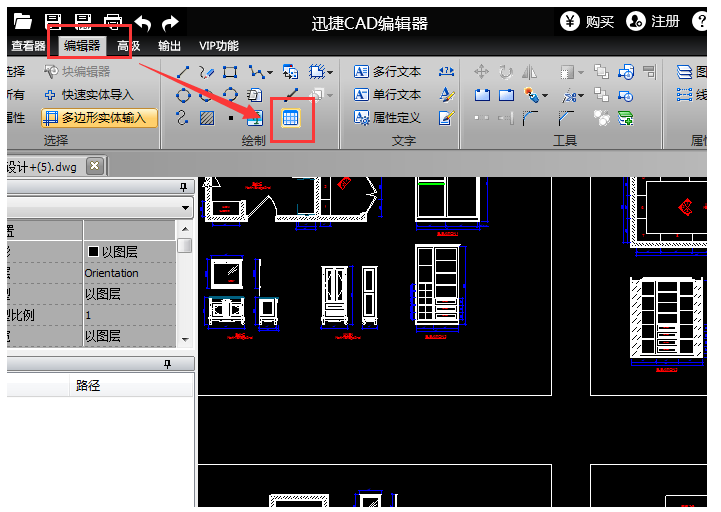Click the 路径 column header

tap(88, 385)
